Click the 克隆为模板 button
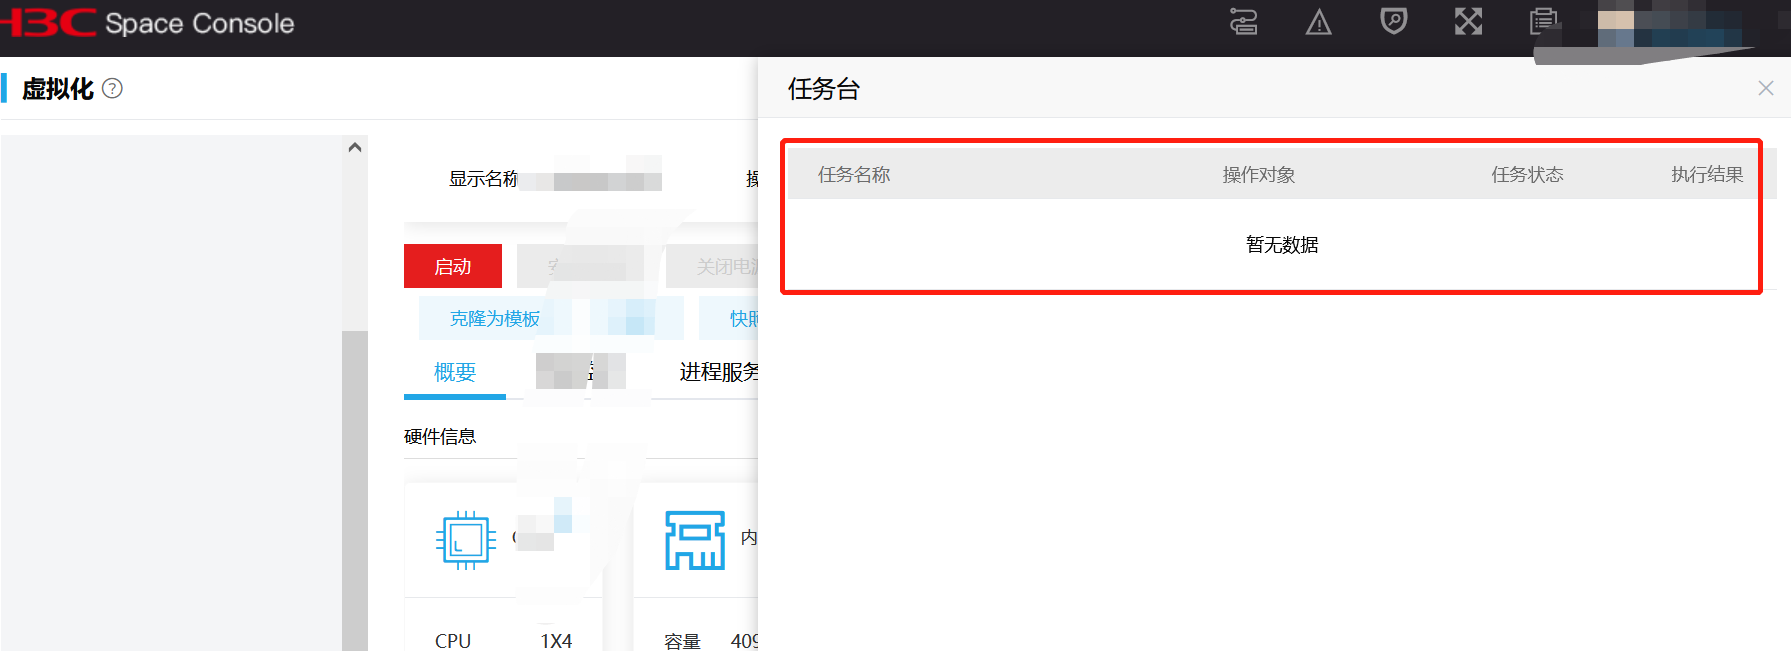1791x651 pixels. pyautogui.click(x=495, y=318)
